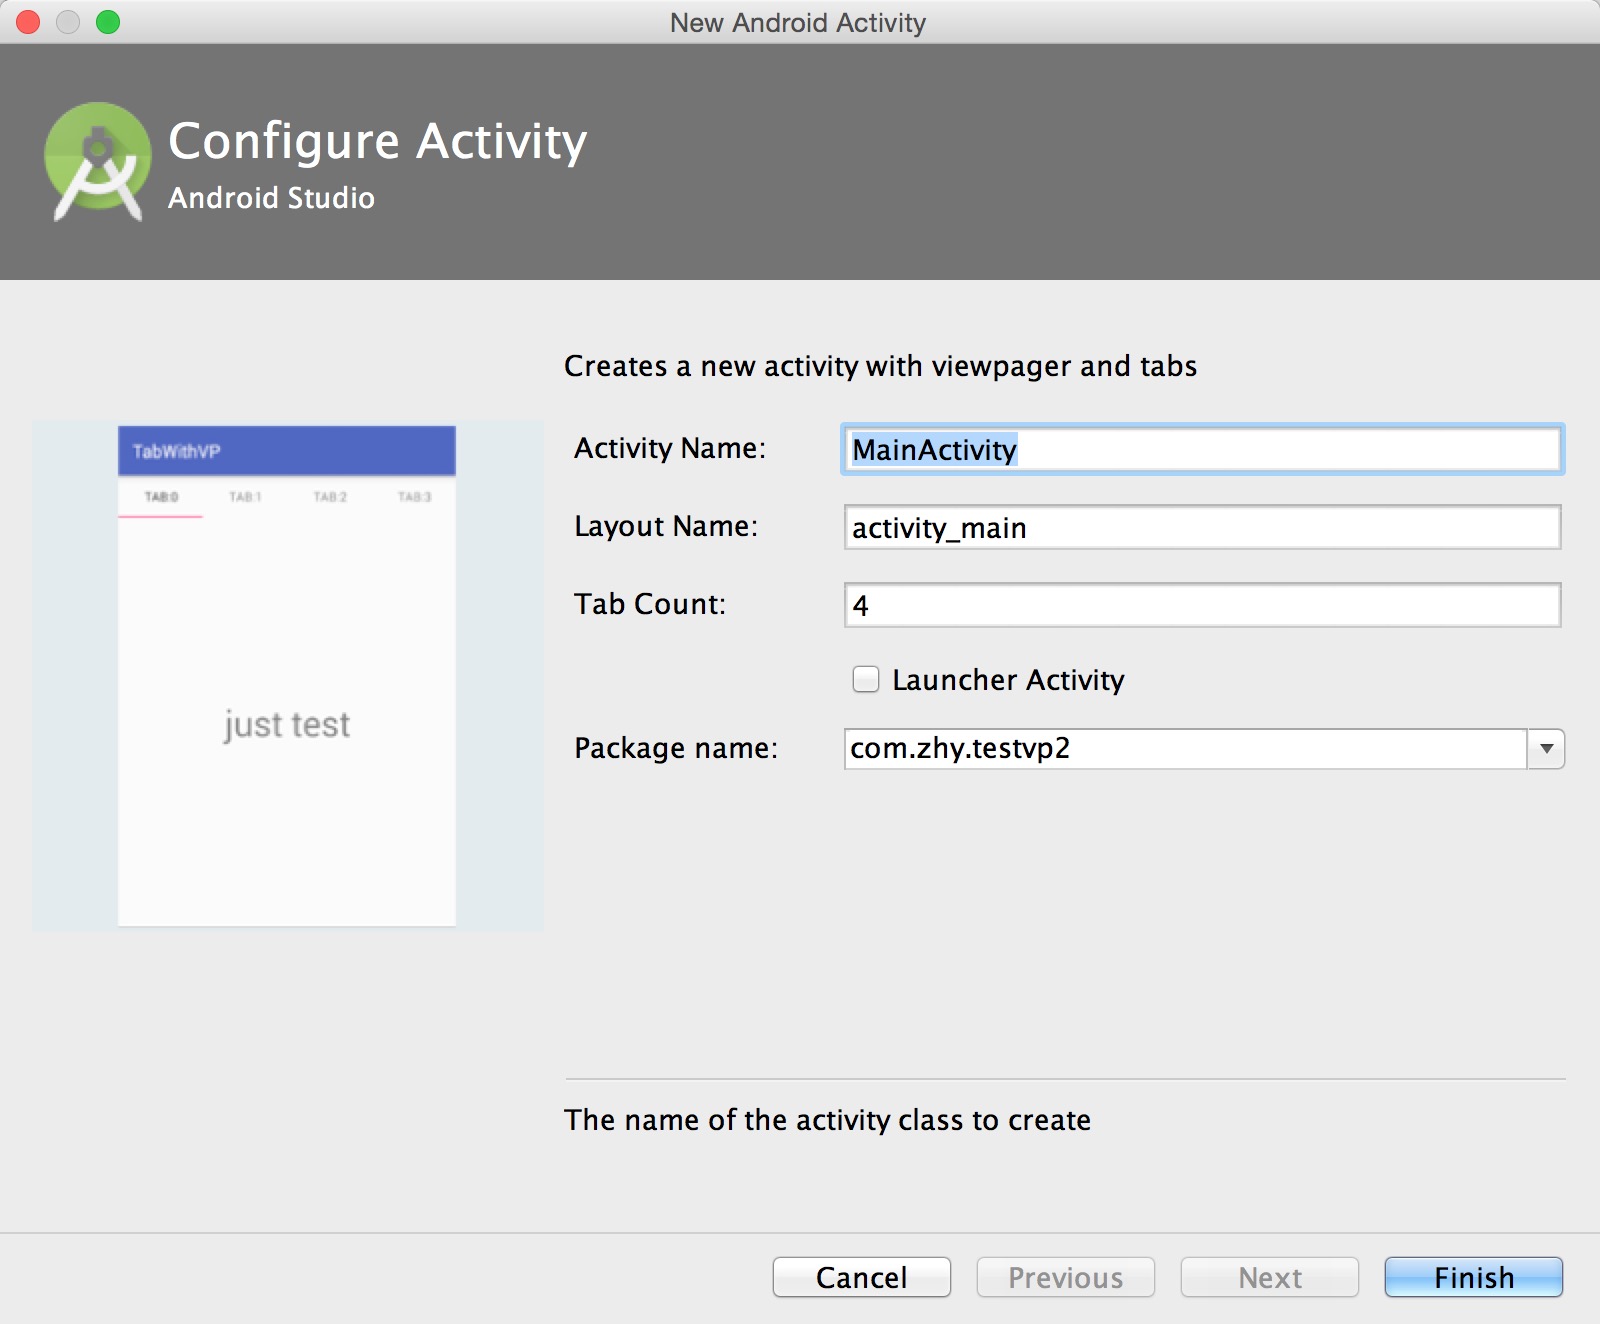Open the Package name dropdown arrow
The width and height of the screenshot is (1600, 1324).
[x=1546, y=749]
